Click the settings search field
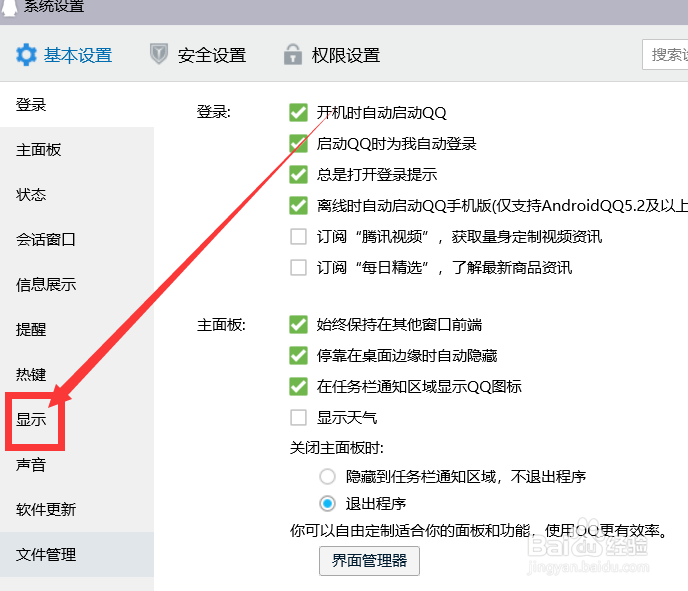This screenshot has width=688, height=591. [x=665, y=54]
